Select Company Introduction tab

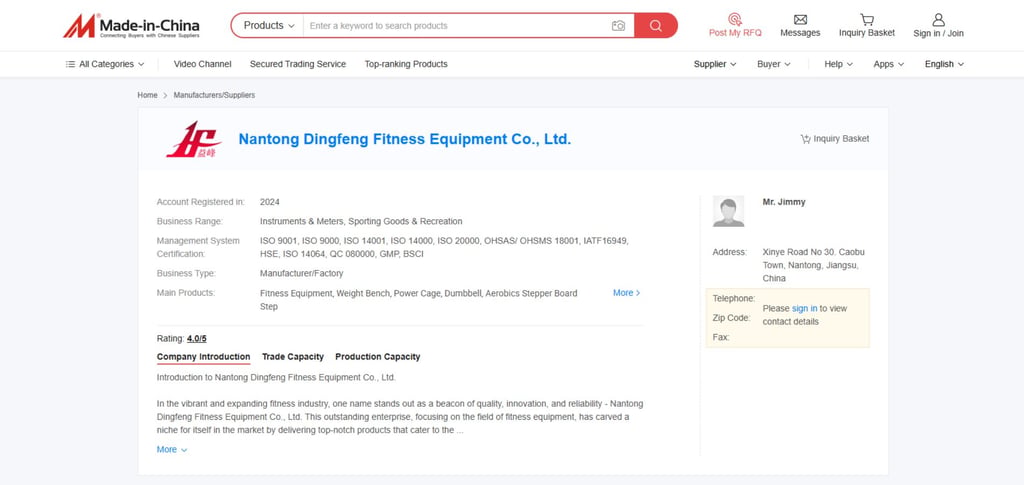click(203, 357)
